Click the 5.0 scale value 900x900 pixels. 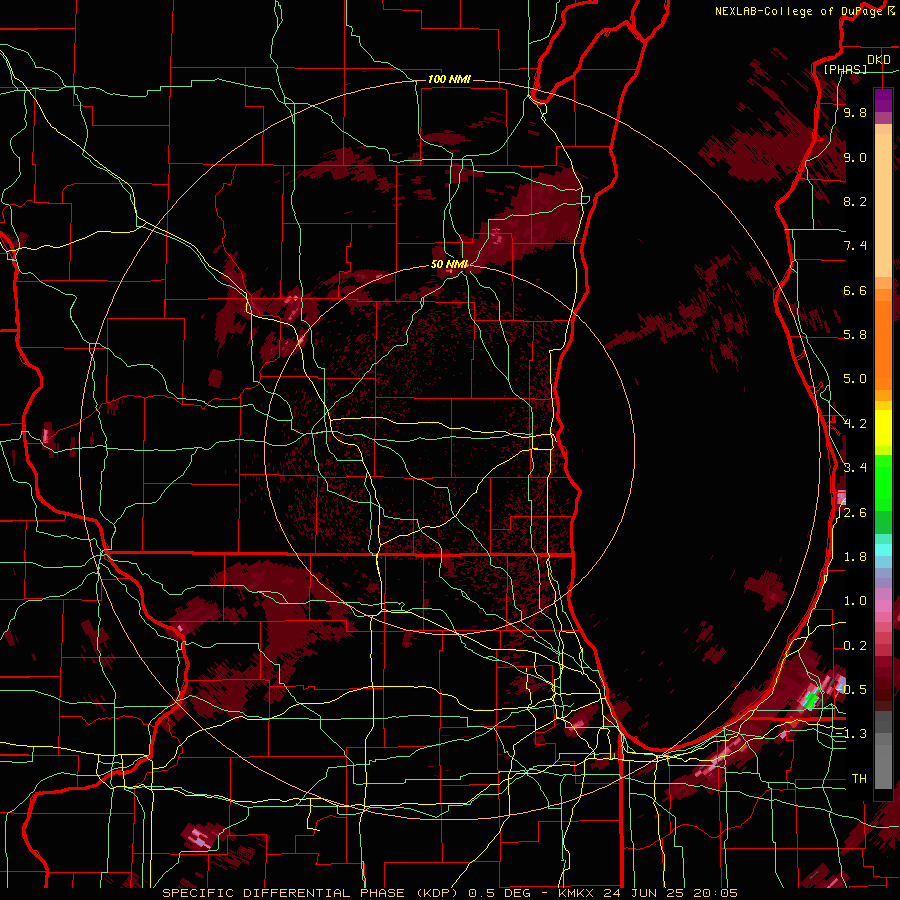(x=855, y=379)
